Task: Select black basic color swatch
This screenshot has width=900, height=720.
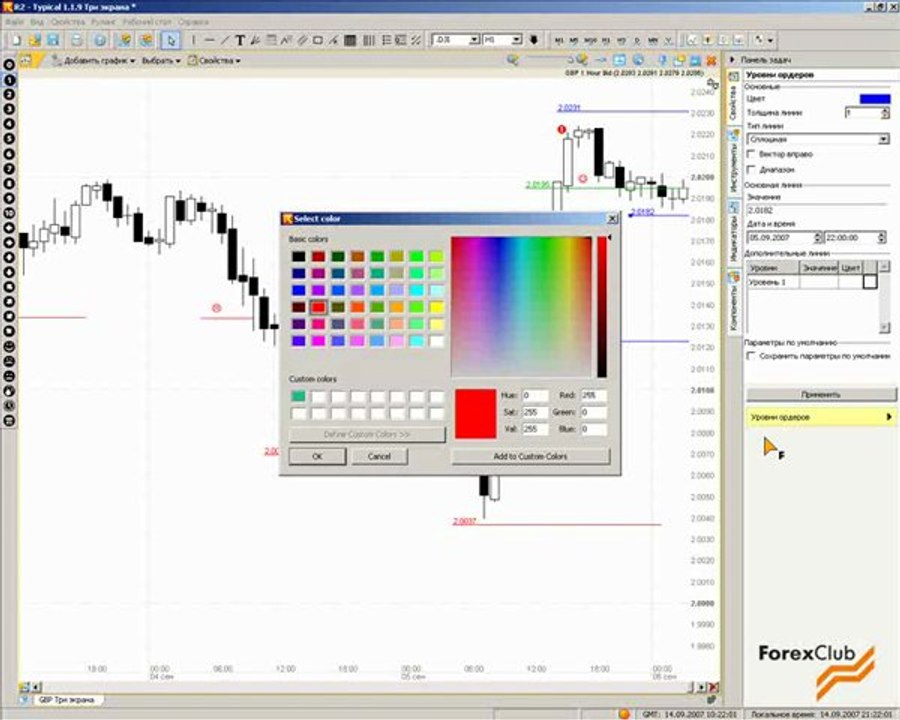Action: click(x=298, y=256)
